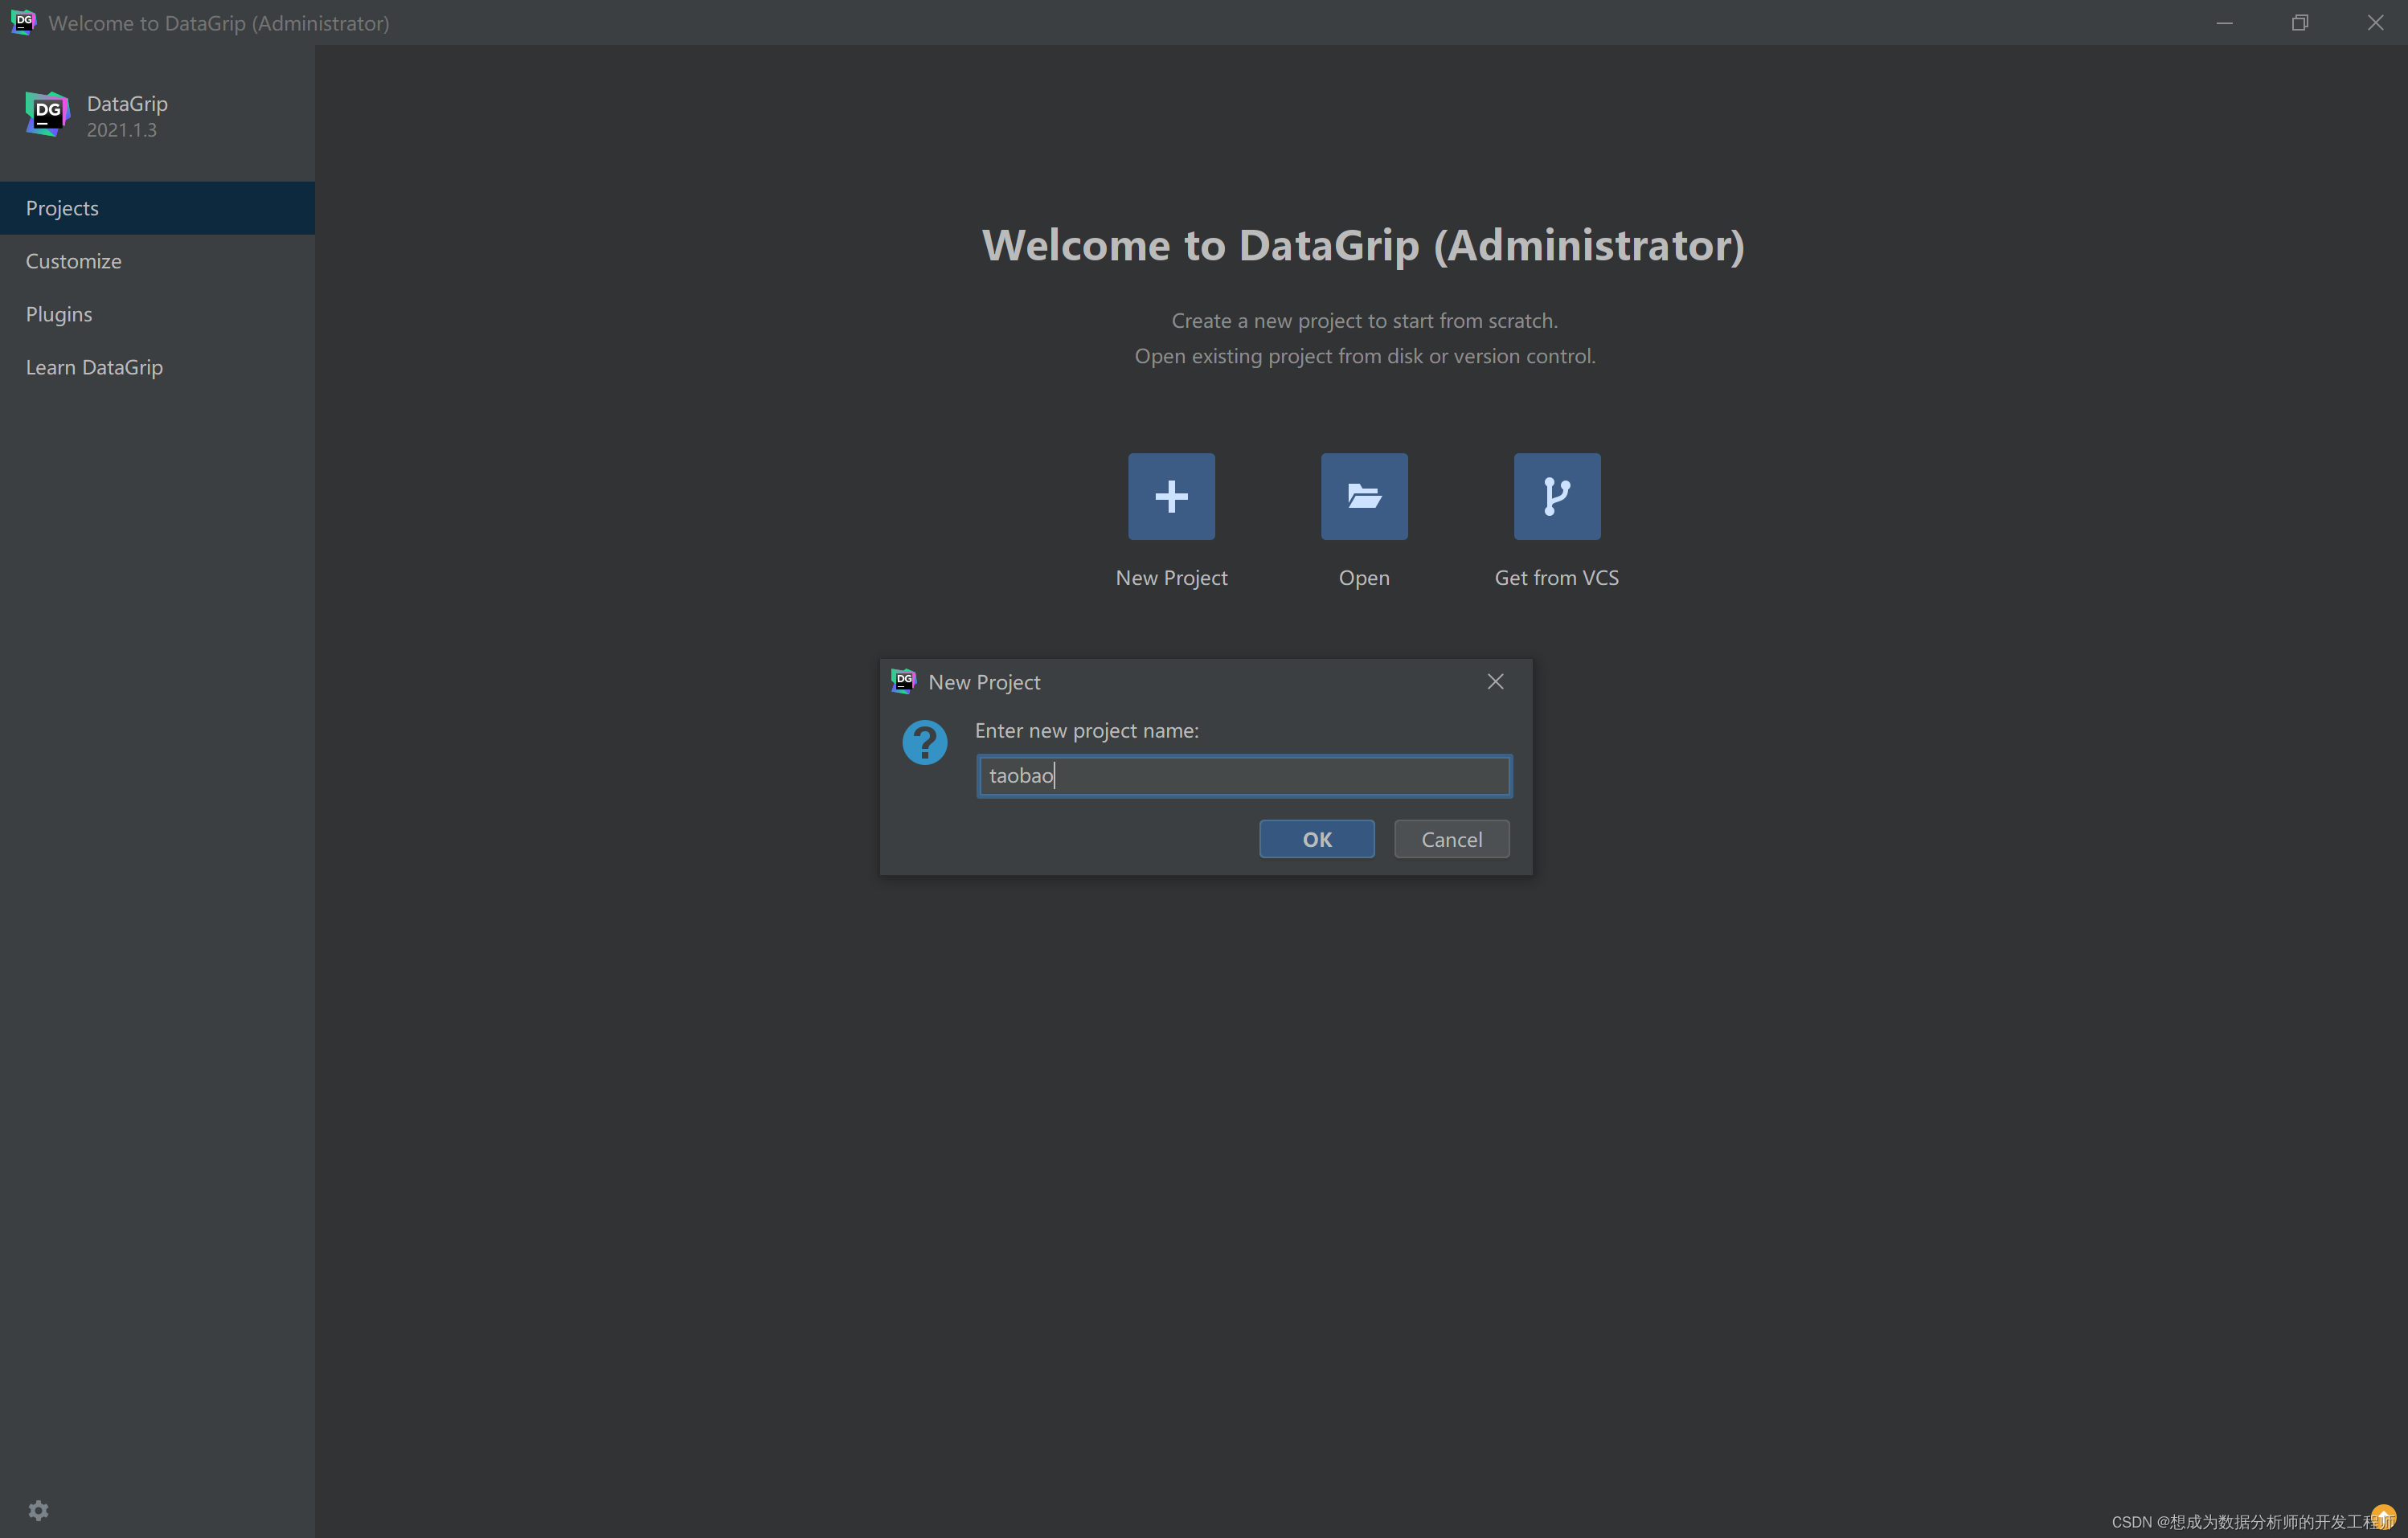Click DataGrip icon in New Project dialog title
Screen dimensions: 2408x1538
pyautogui.click(x=903, y=681)
